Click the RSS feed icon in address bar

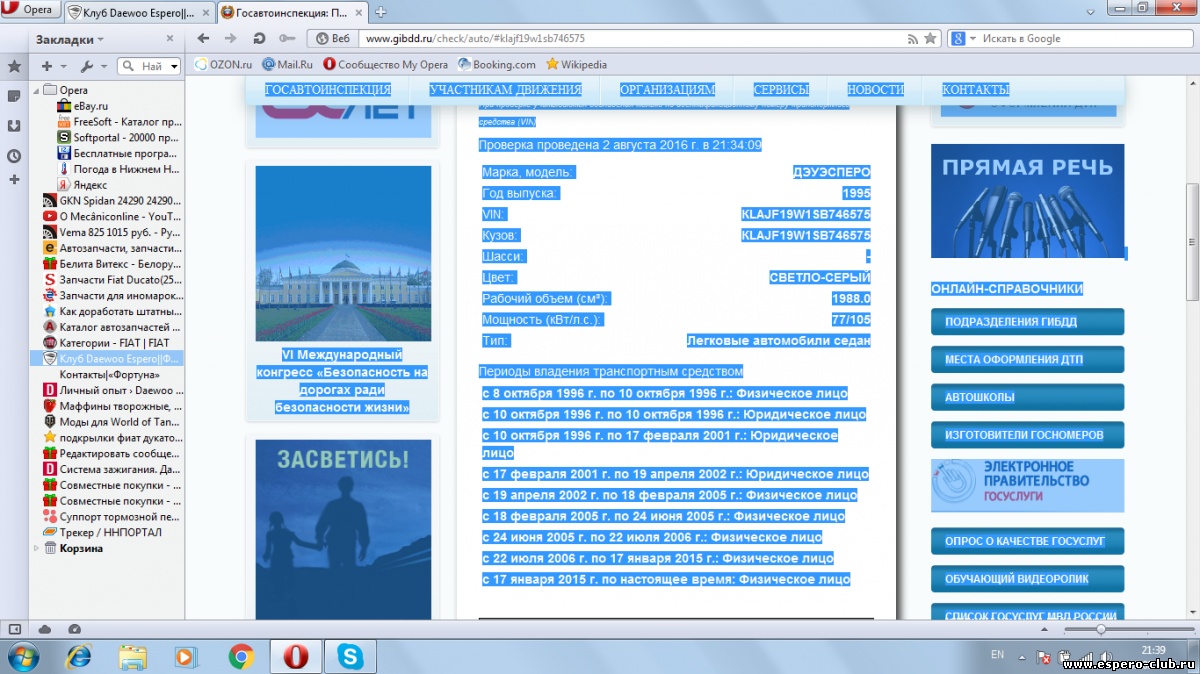912,38
